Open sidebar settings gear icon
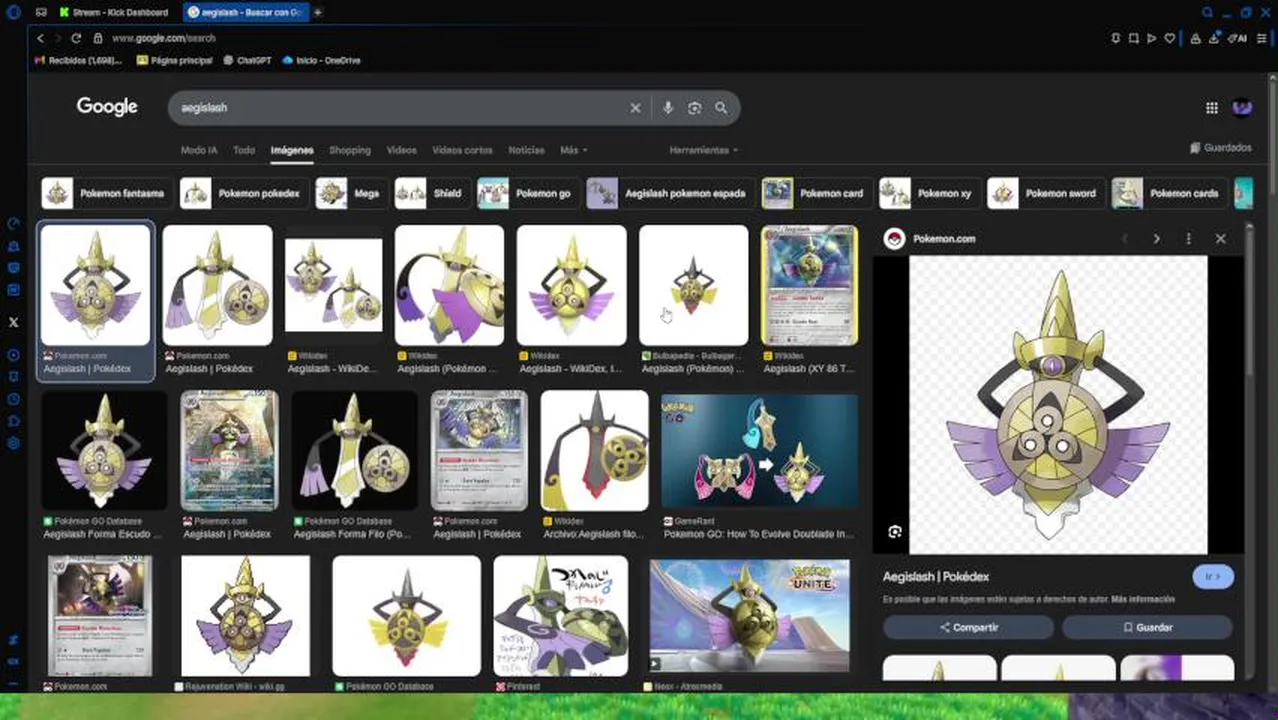This screenshot has height=720, width=1278. pyautogui.click(x=13, y=443)
